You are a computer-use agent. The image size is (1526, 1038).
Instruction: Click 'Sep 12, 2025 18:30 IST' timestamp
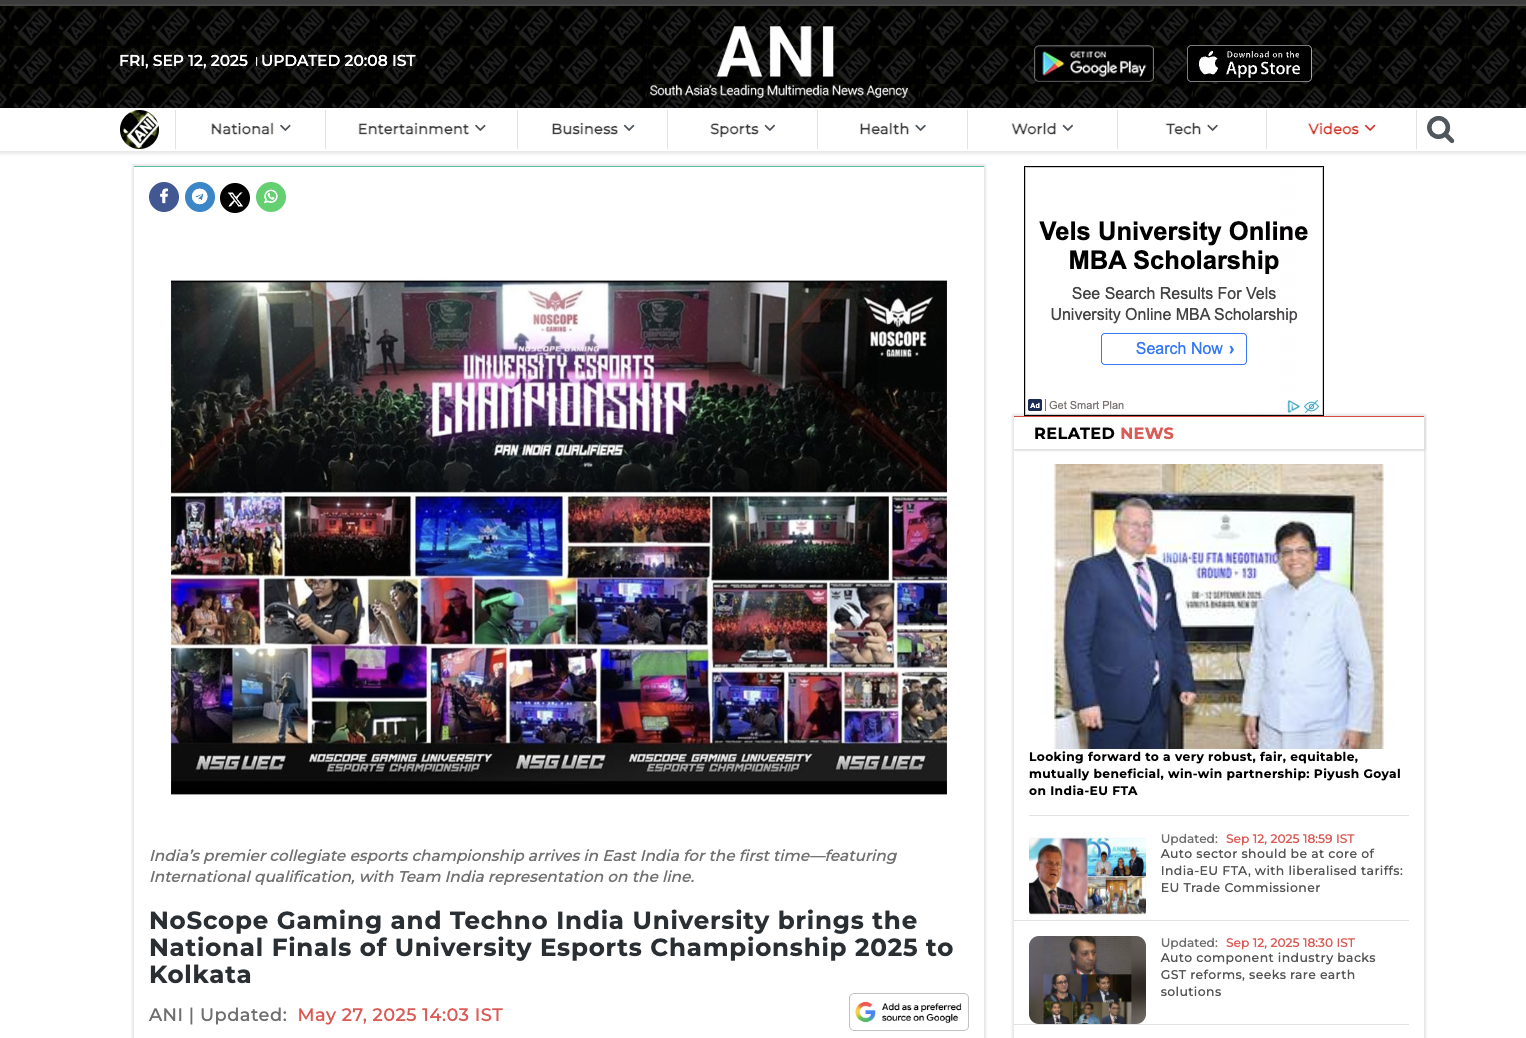[1290, 943]
